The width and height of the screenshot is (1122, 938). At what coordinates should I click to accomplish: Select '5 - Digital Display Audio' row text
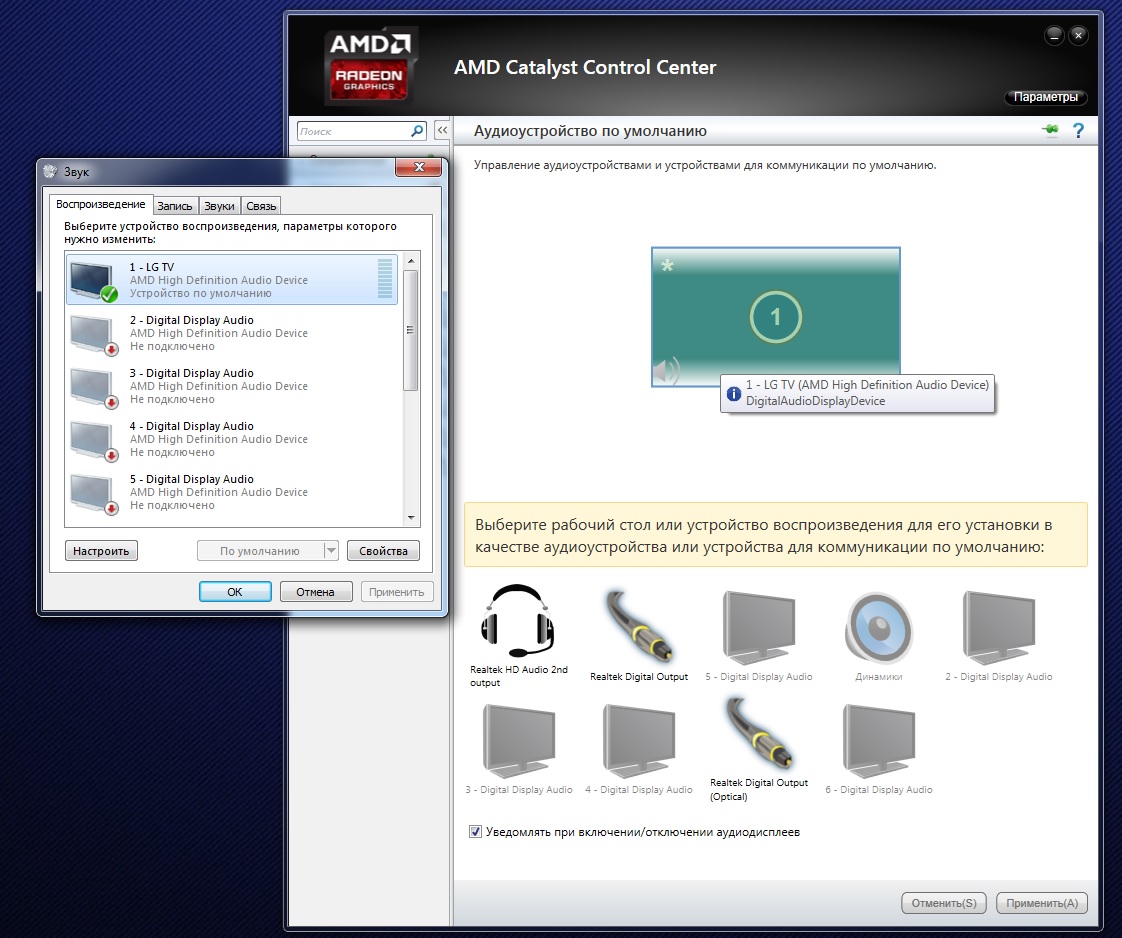click(x=192, y=479)
